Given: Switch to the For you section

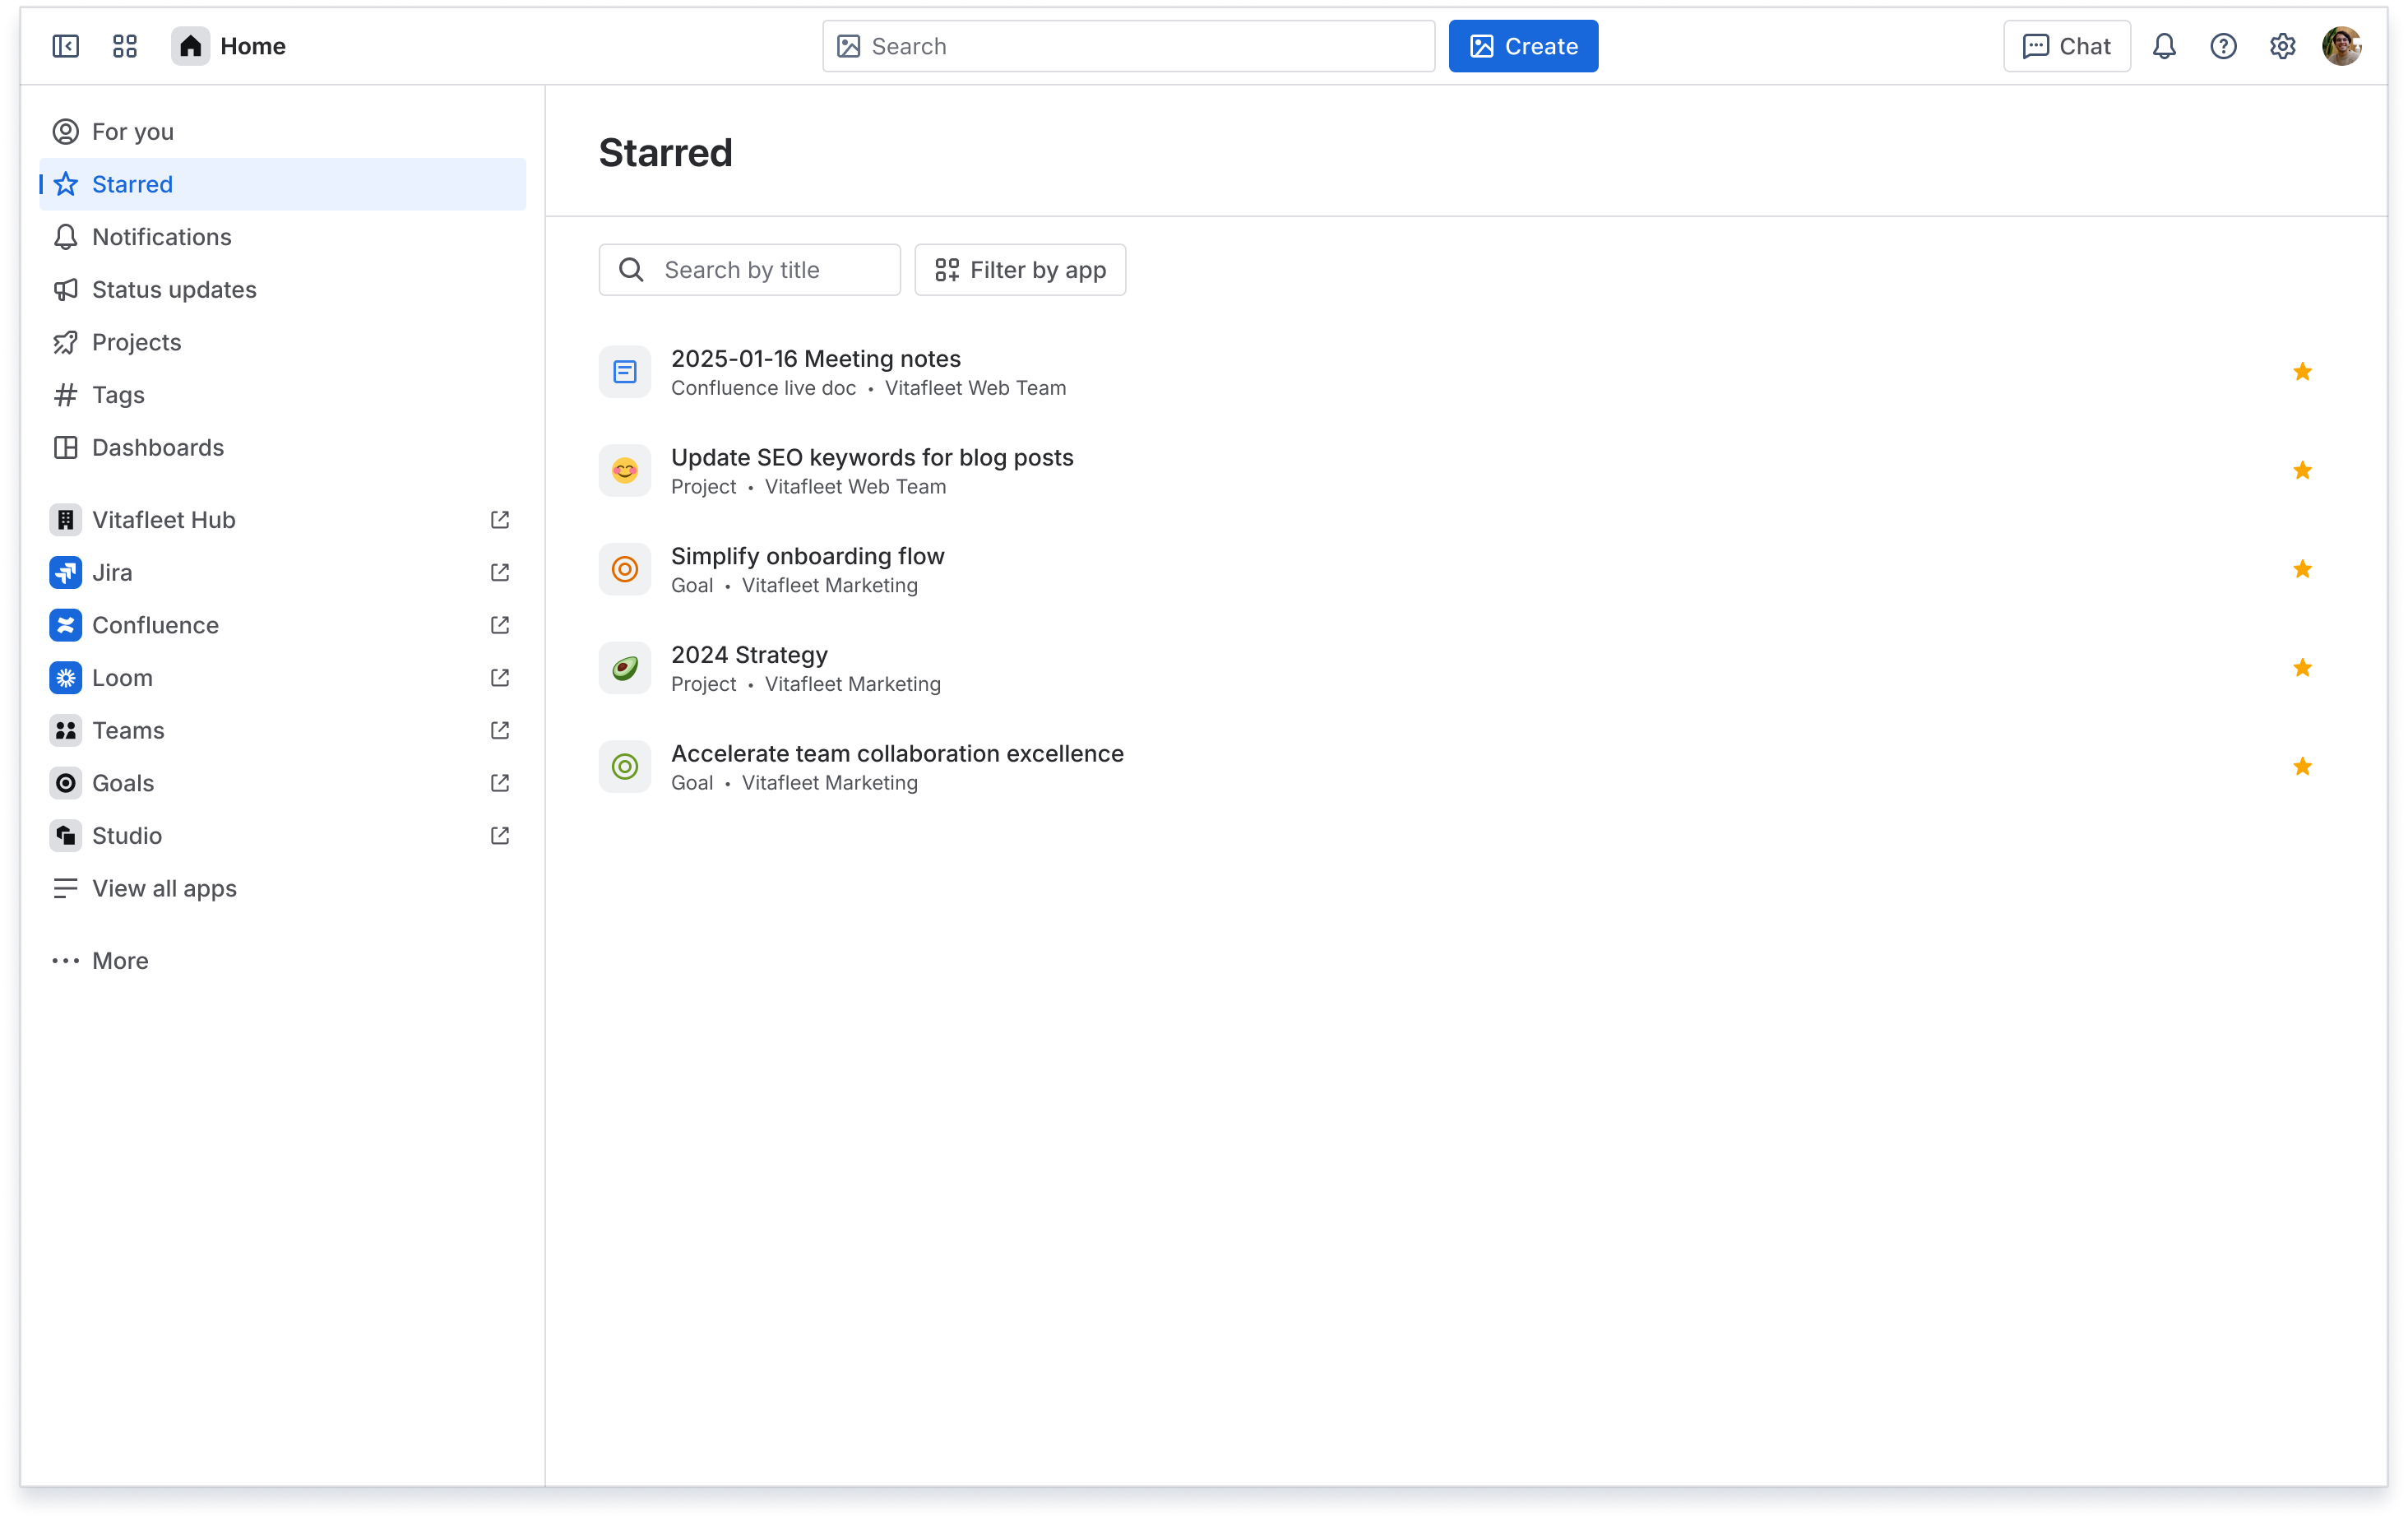Looking at the screenshot, I should pos(132,131).
